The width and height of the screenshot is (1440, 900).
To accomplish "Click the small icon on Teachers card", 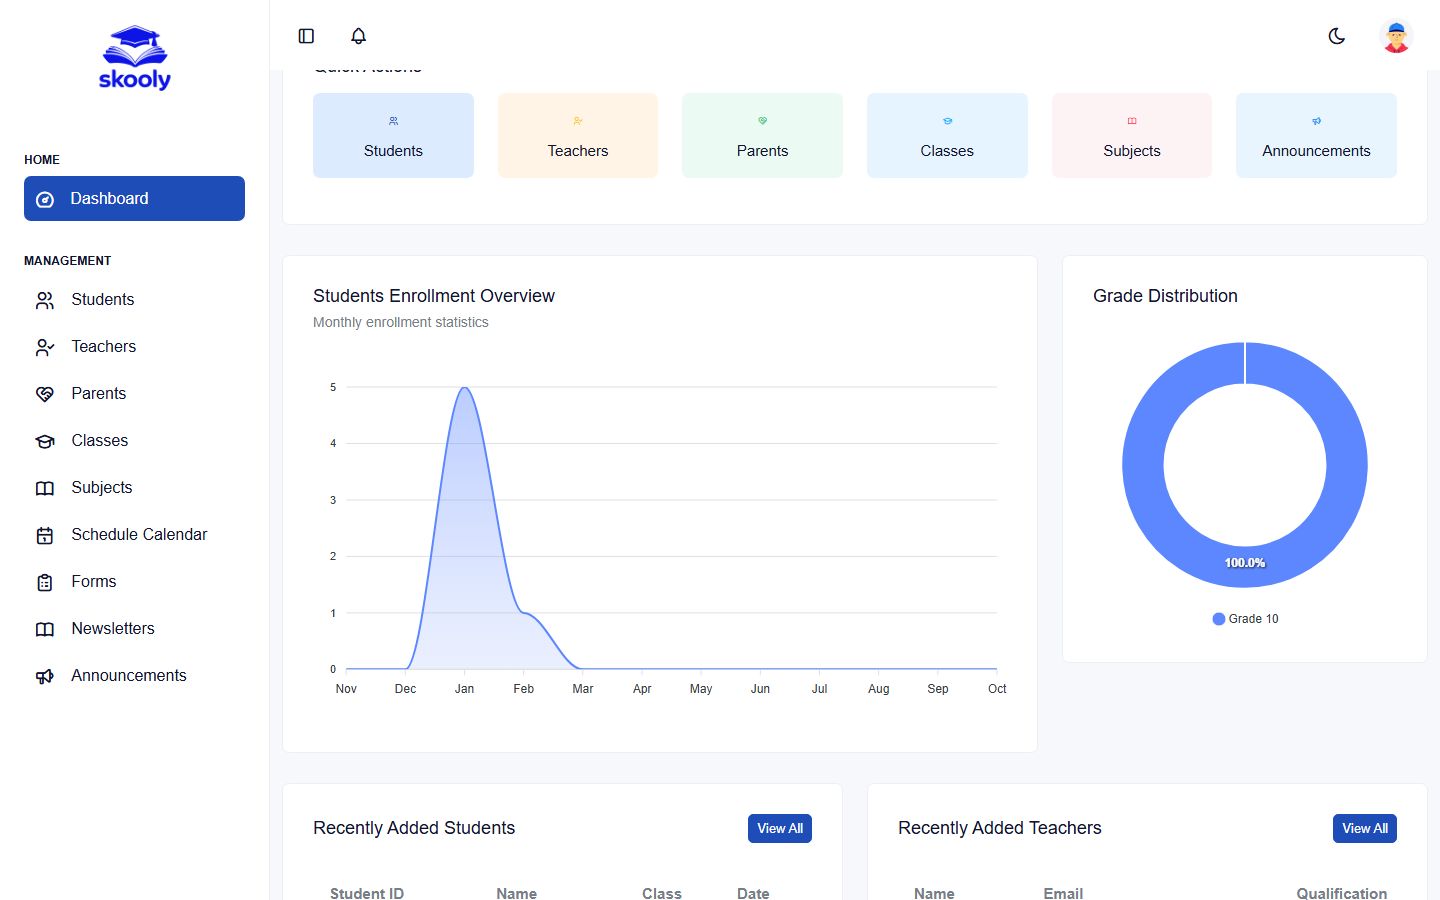I will click(x=578, y=121).
